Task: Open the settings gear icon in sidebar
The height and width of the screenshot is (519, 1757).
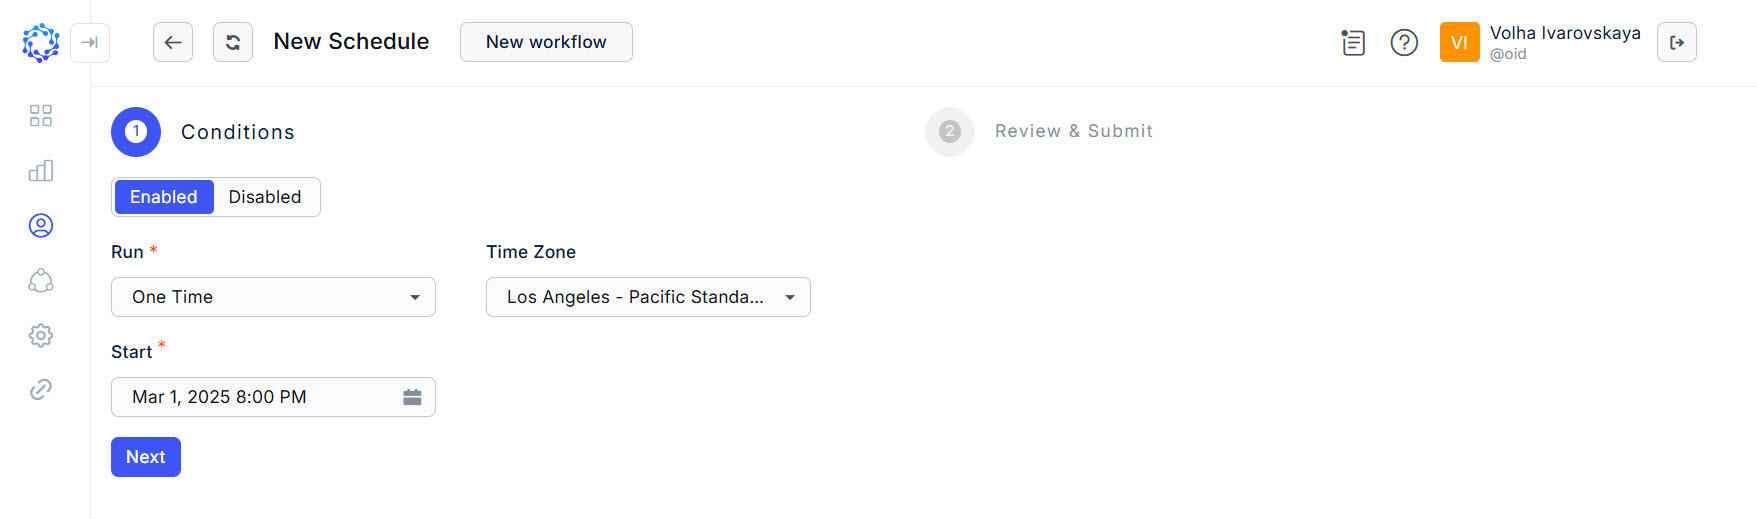Action: click(41, 335)
